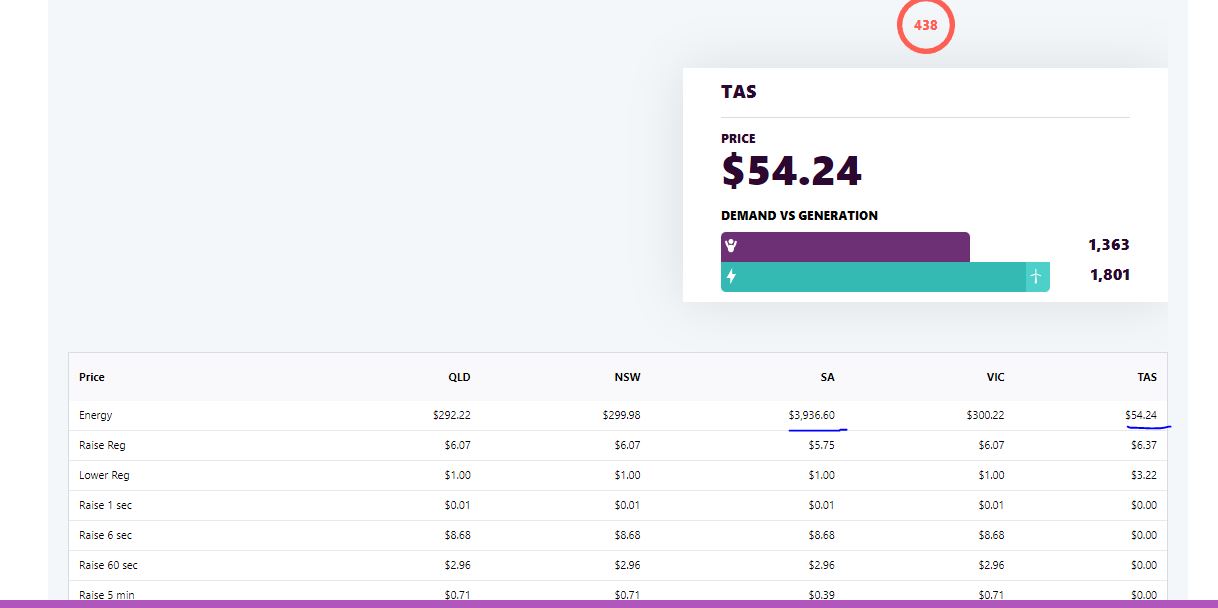Select the Raise 60 sec row label

(108, 565)
